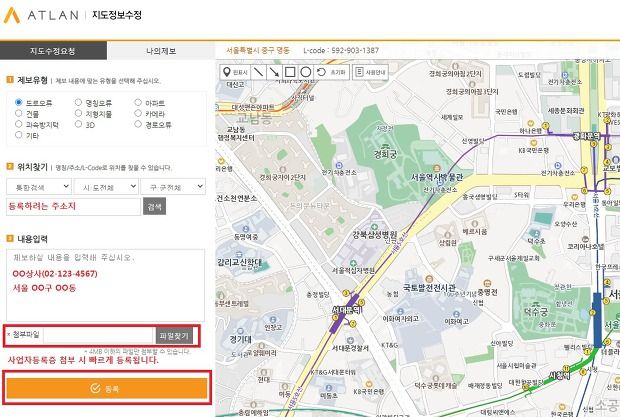This screenshot has width=620, height=417.
Task: Click the 국토발전전시관 map marker
Action: [x=429, y=279]
